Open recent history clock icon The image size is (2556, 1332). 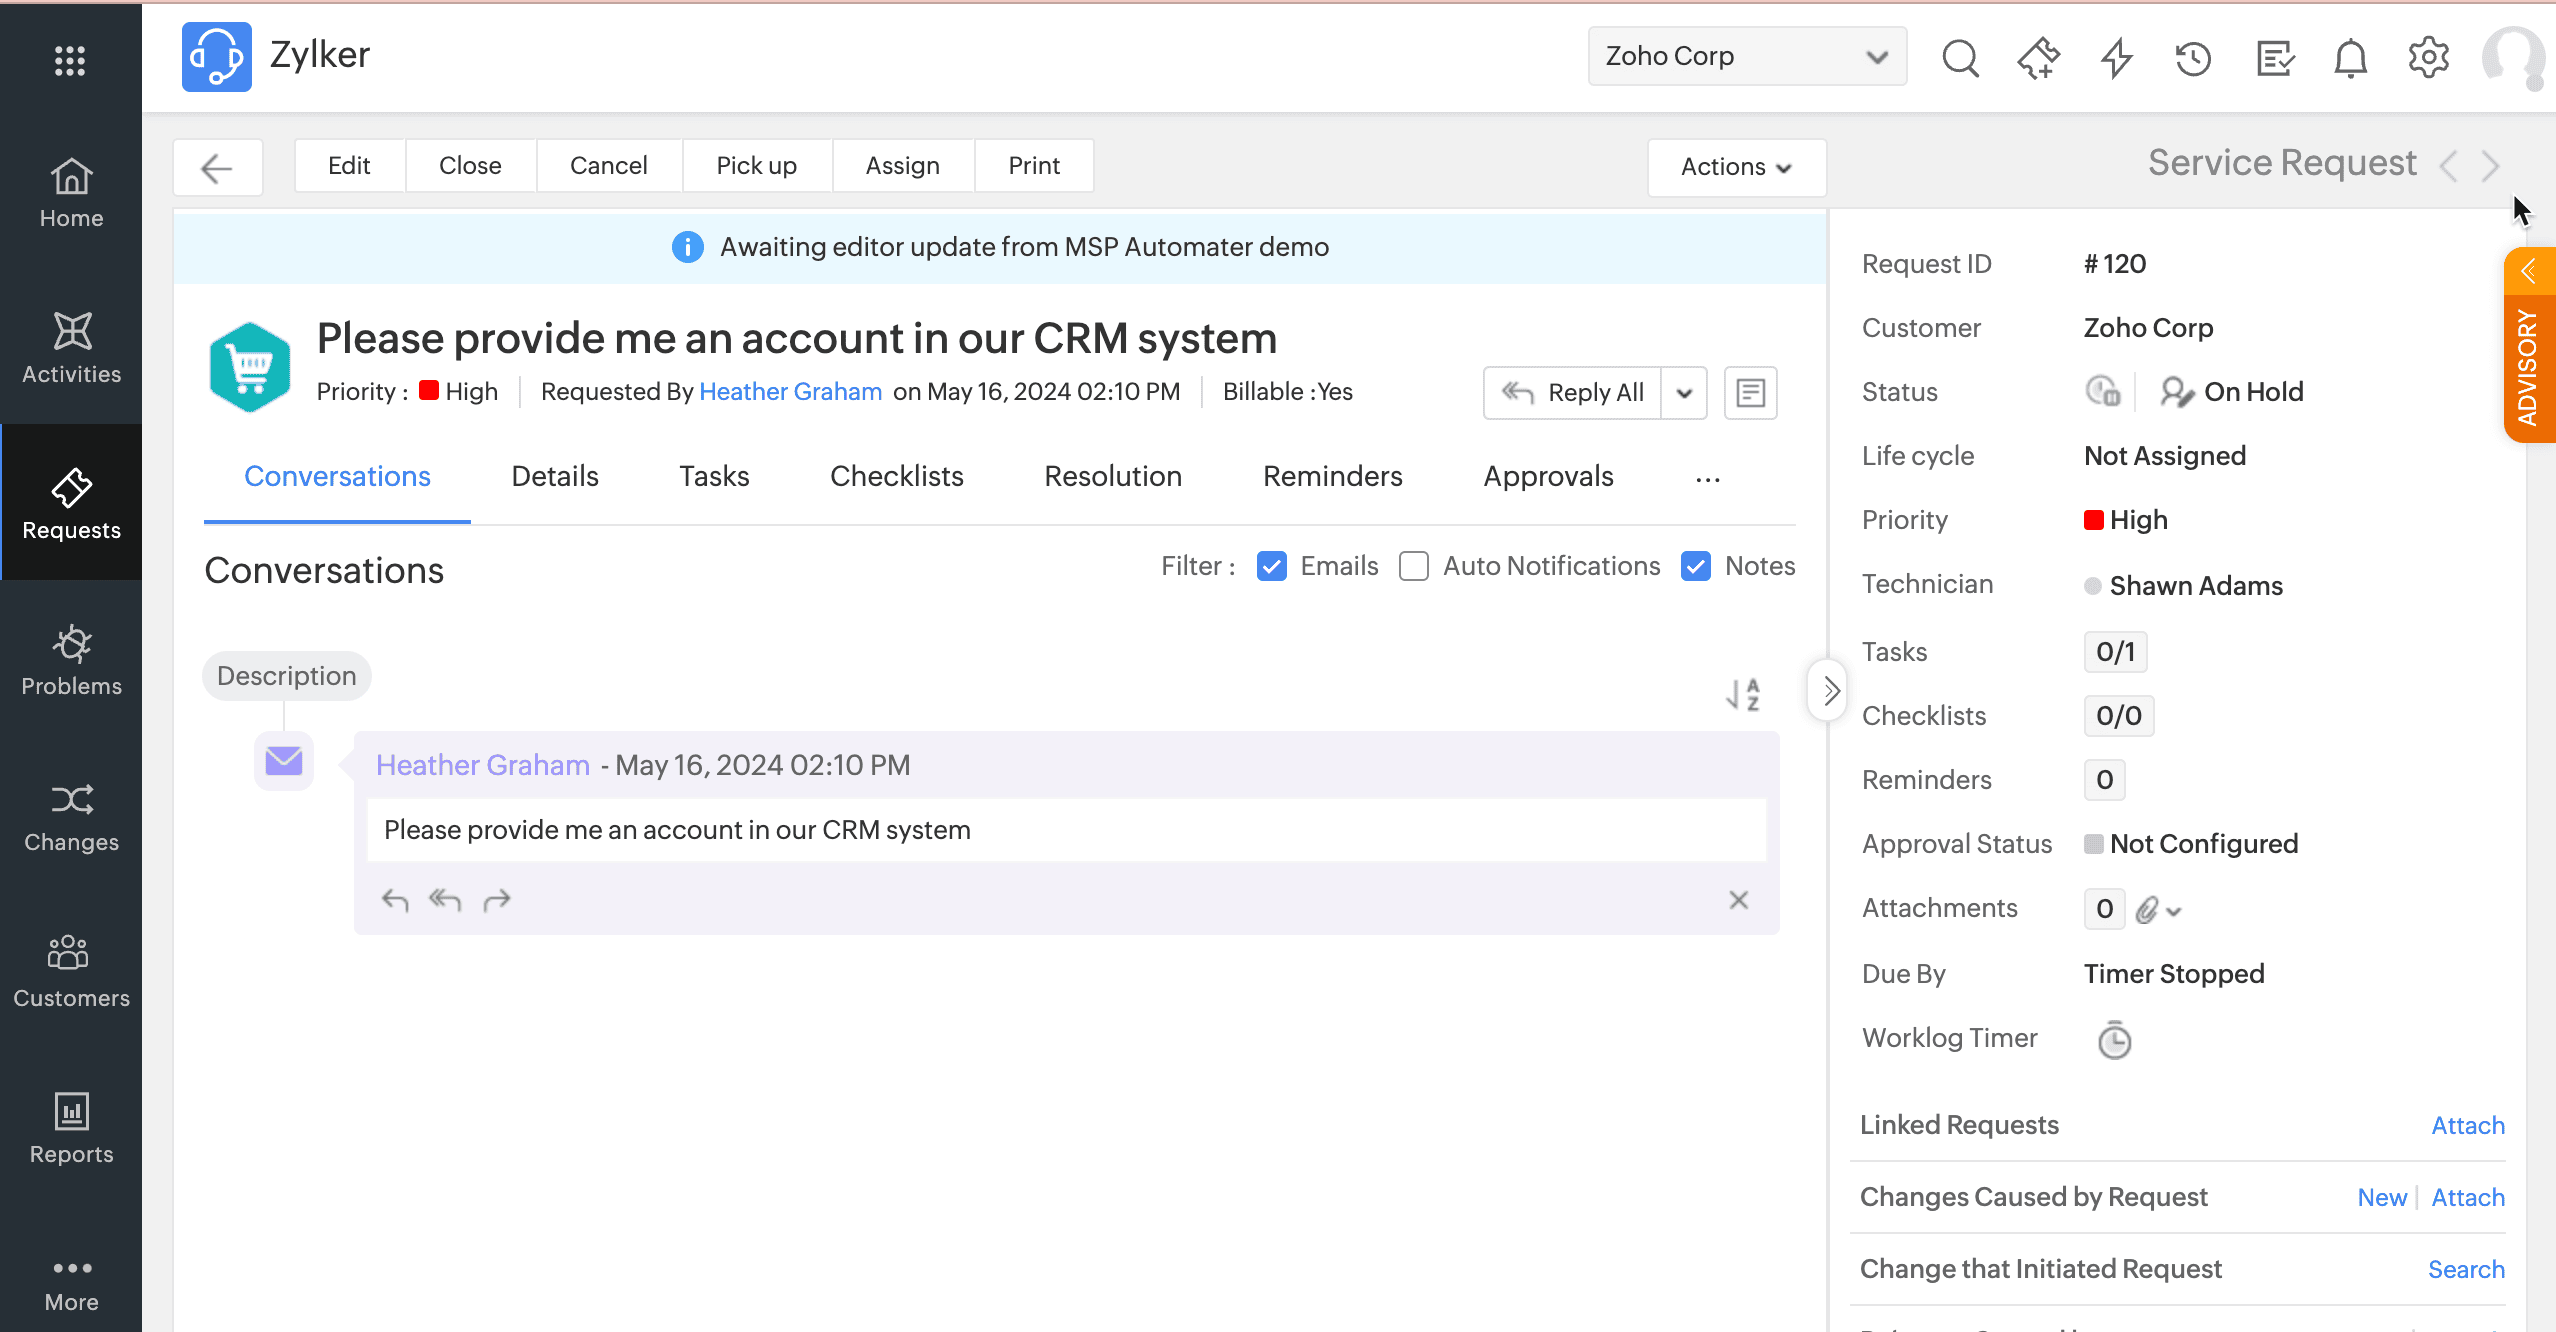pos(2193,58)
